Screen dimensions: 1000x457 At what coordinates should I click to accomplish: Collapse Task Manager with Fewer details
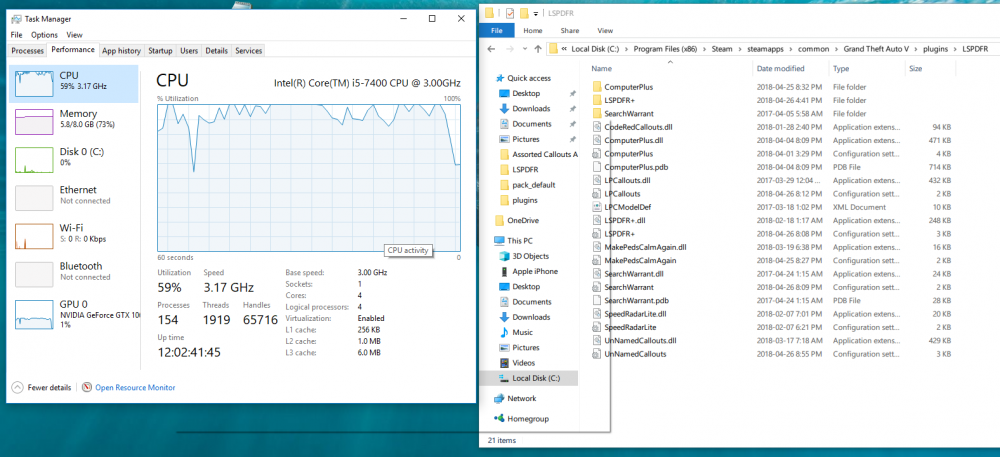[x=41, y=388]
